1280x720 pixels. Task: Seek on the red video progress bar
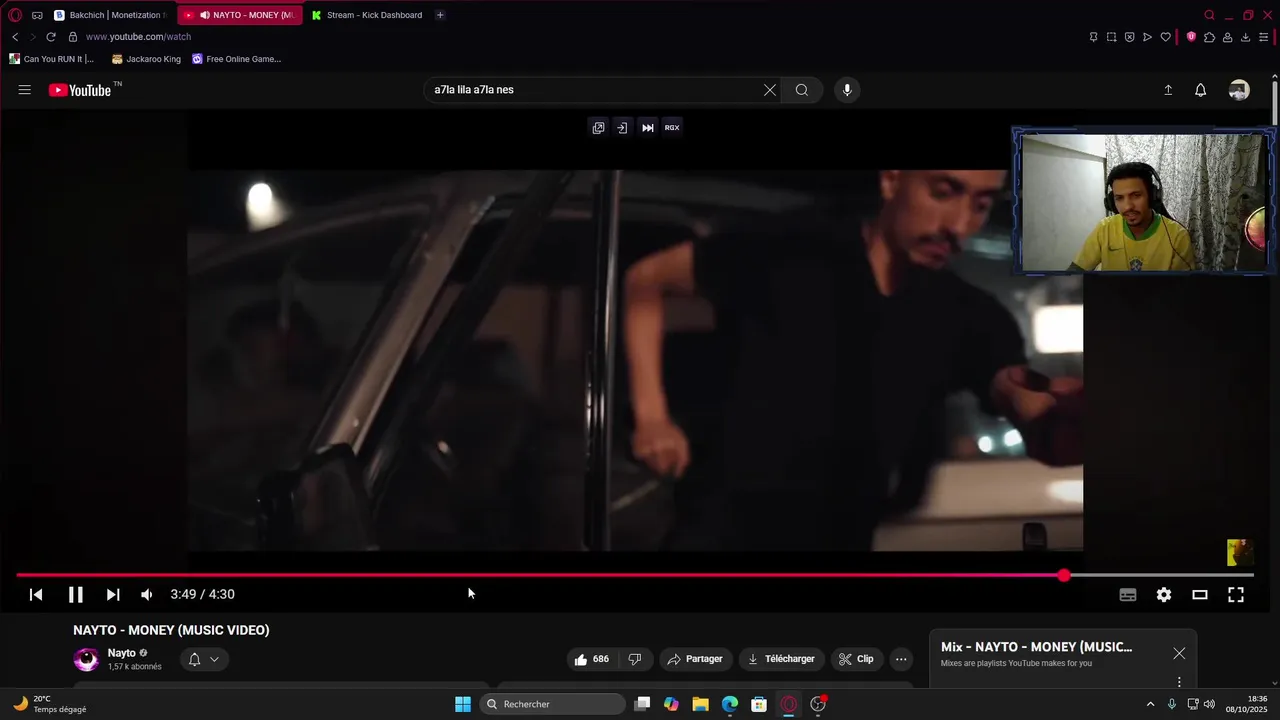coord(635,575)
